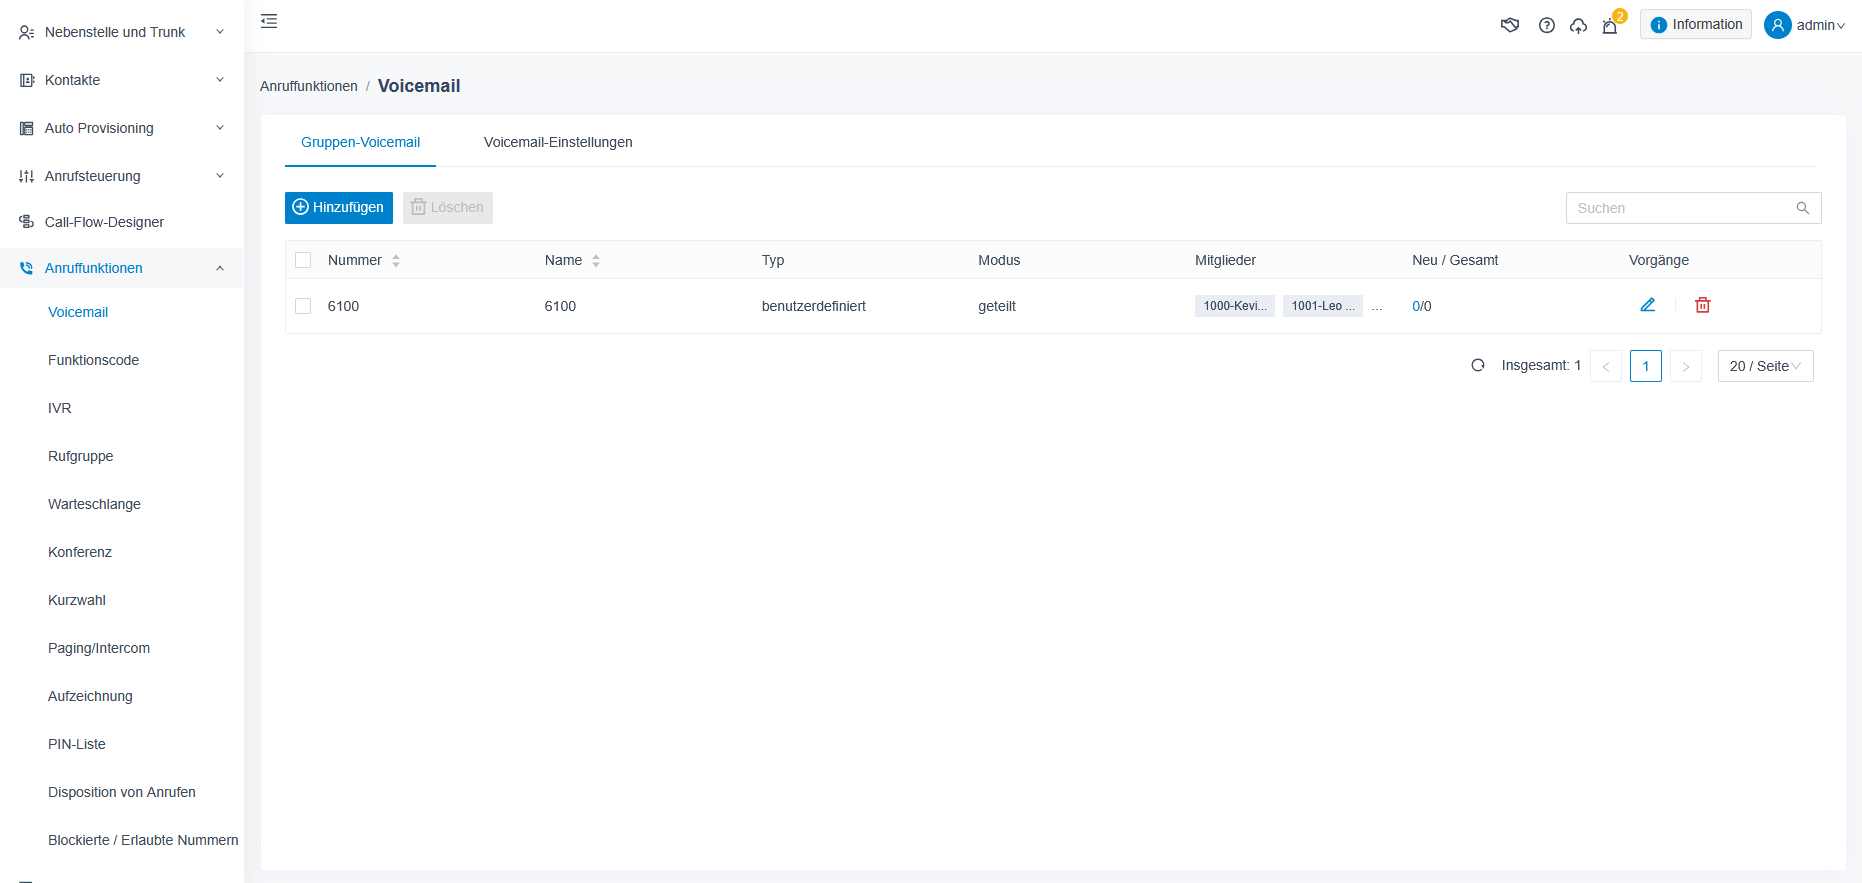
Task: Tick the checkbox for row 6100
Action: coord(303,306)
